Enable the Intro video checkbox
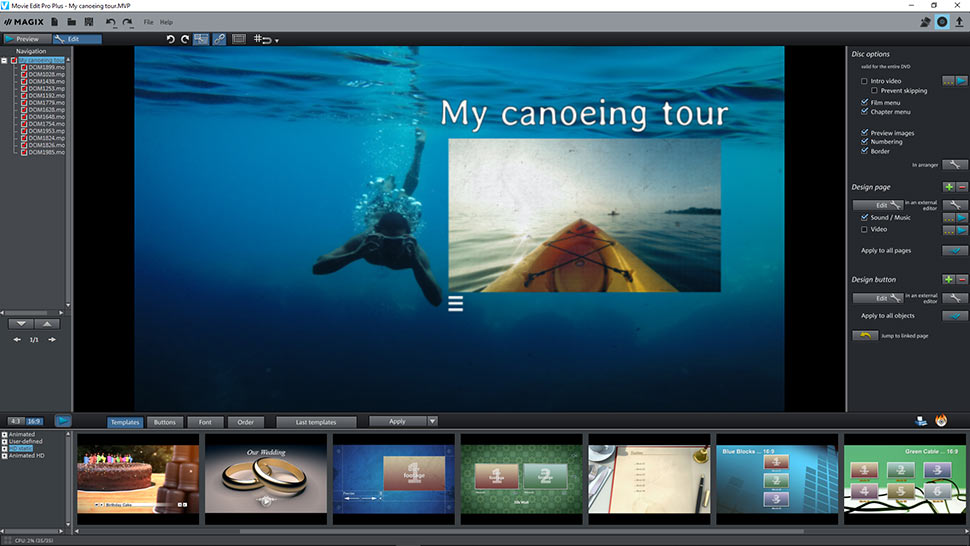This screenshot has height=546, width=970. [x=865, y=81]
